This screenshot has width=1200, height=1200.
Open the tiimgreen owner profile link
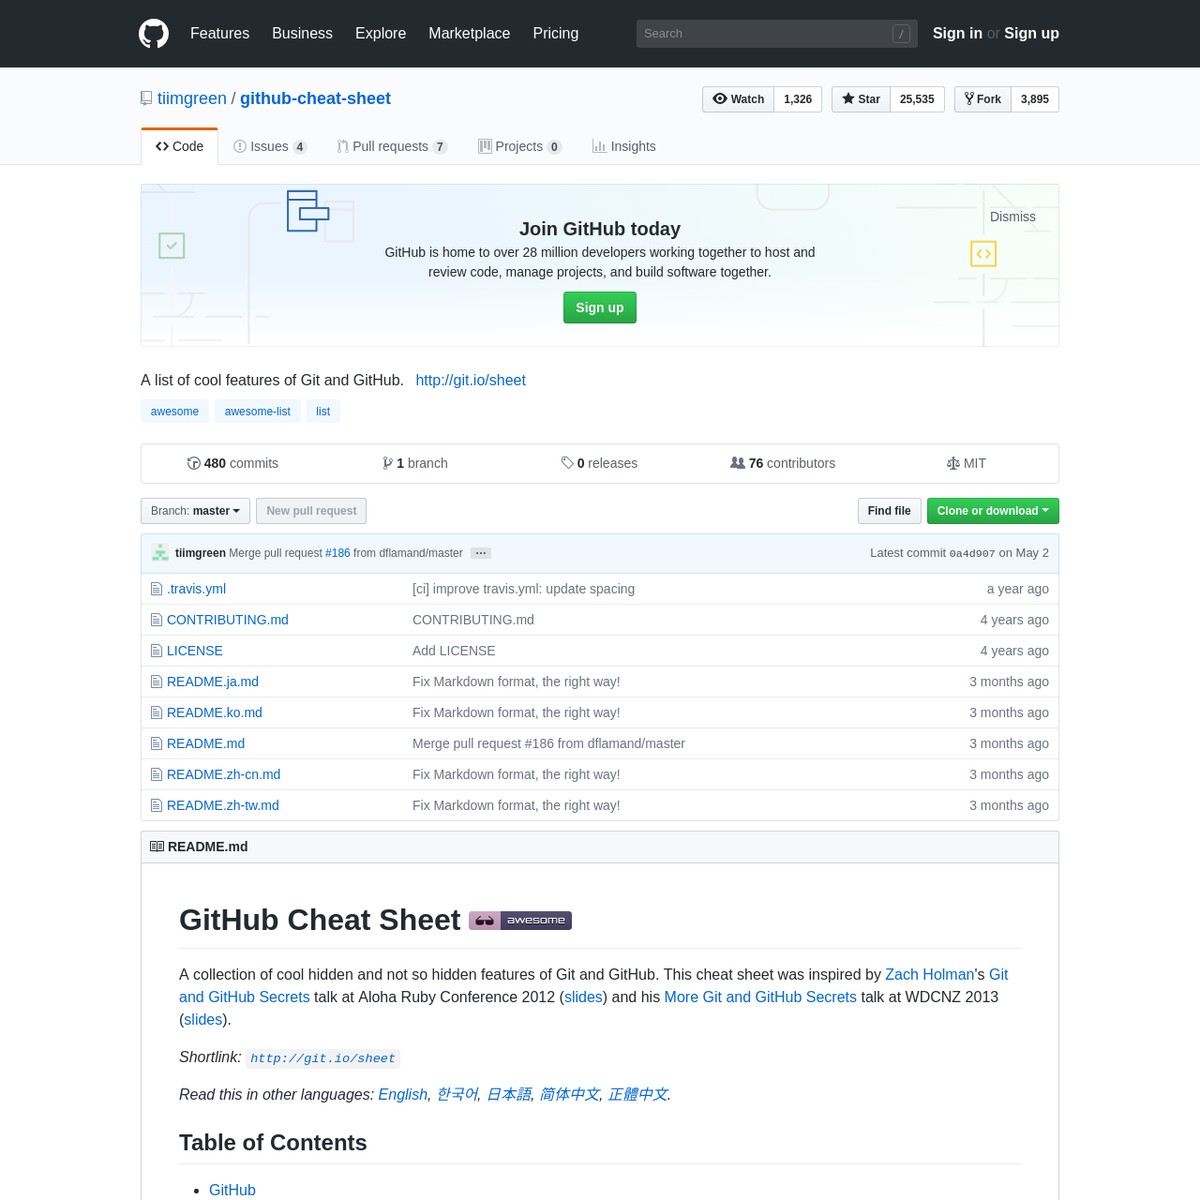pos(192,98)
